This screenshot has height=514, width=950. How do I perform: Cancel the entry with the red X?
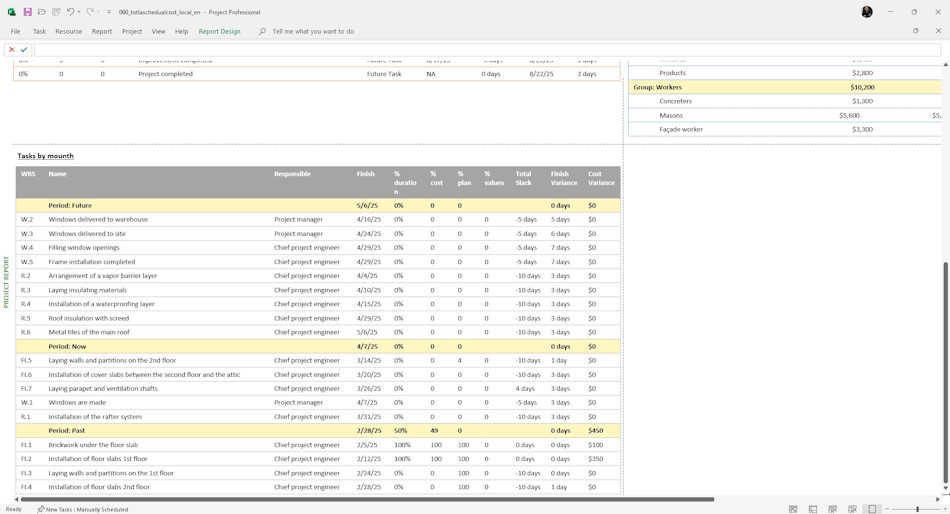pos(12,50)
